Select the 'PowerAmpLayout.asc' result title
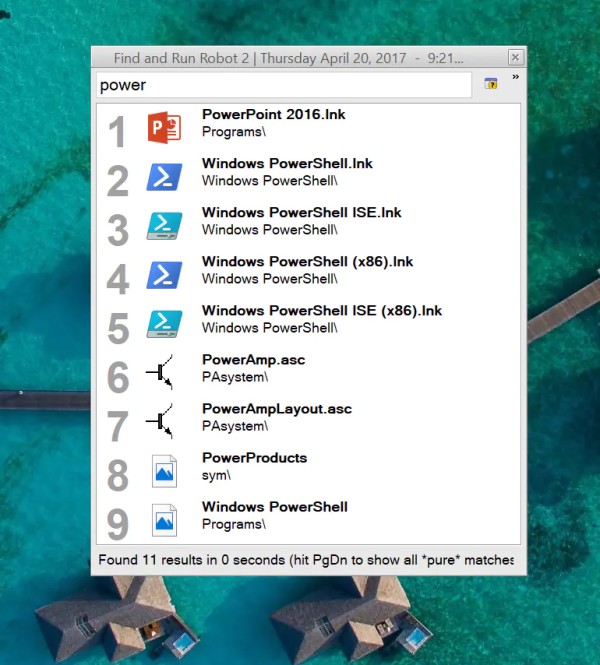600x665 pixels. click(x=277, y=409)
